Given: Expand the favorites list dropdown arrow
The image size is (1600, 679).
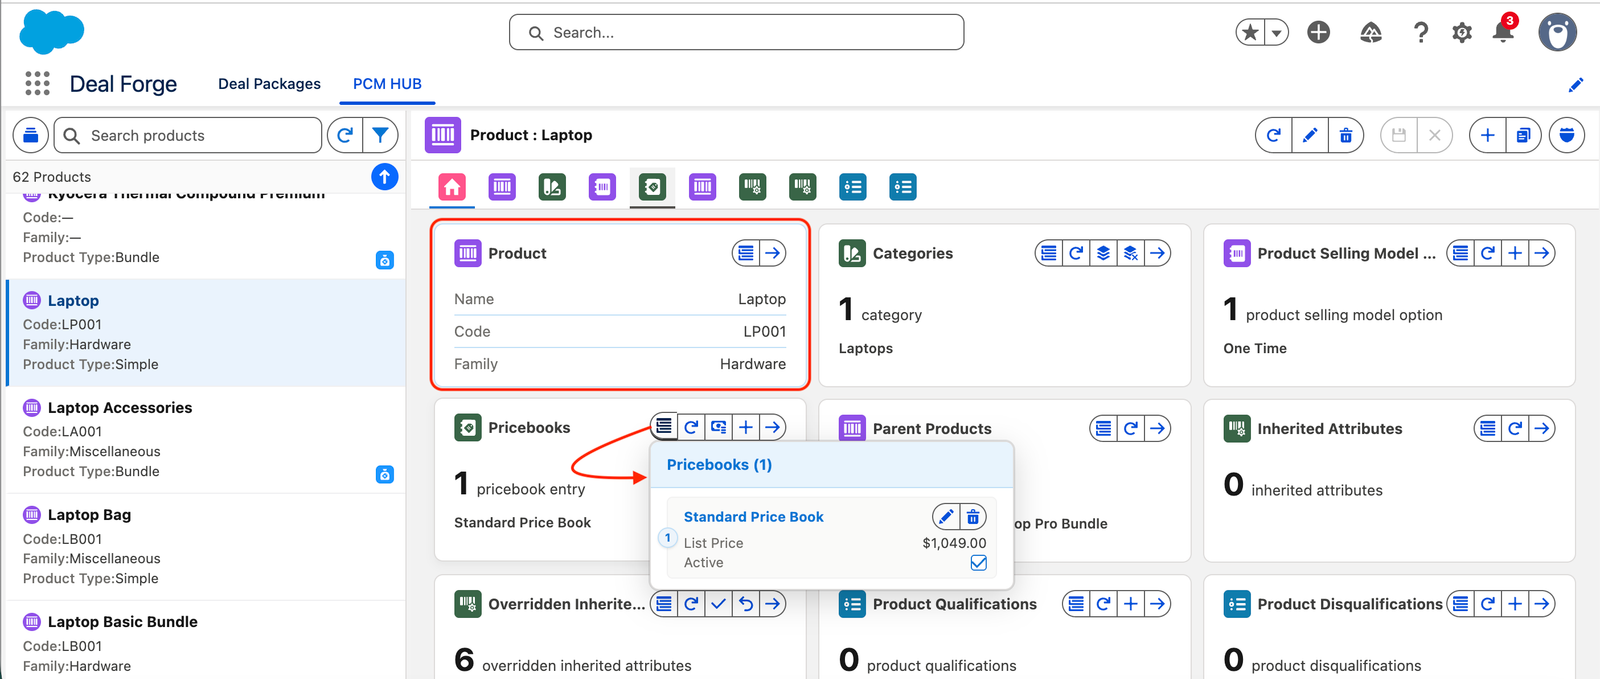Looking at the screenshot, I should point(1276,33).
